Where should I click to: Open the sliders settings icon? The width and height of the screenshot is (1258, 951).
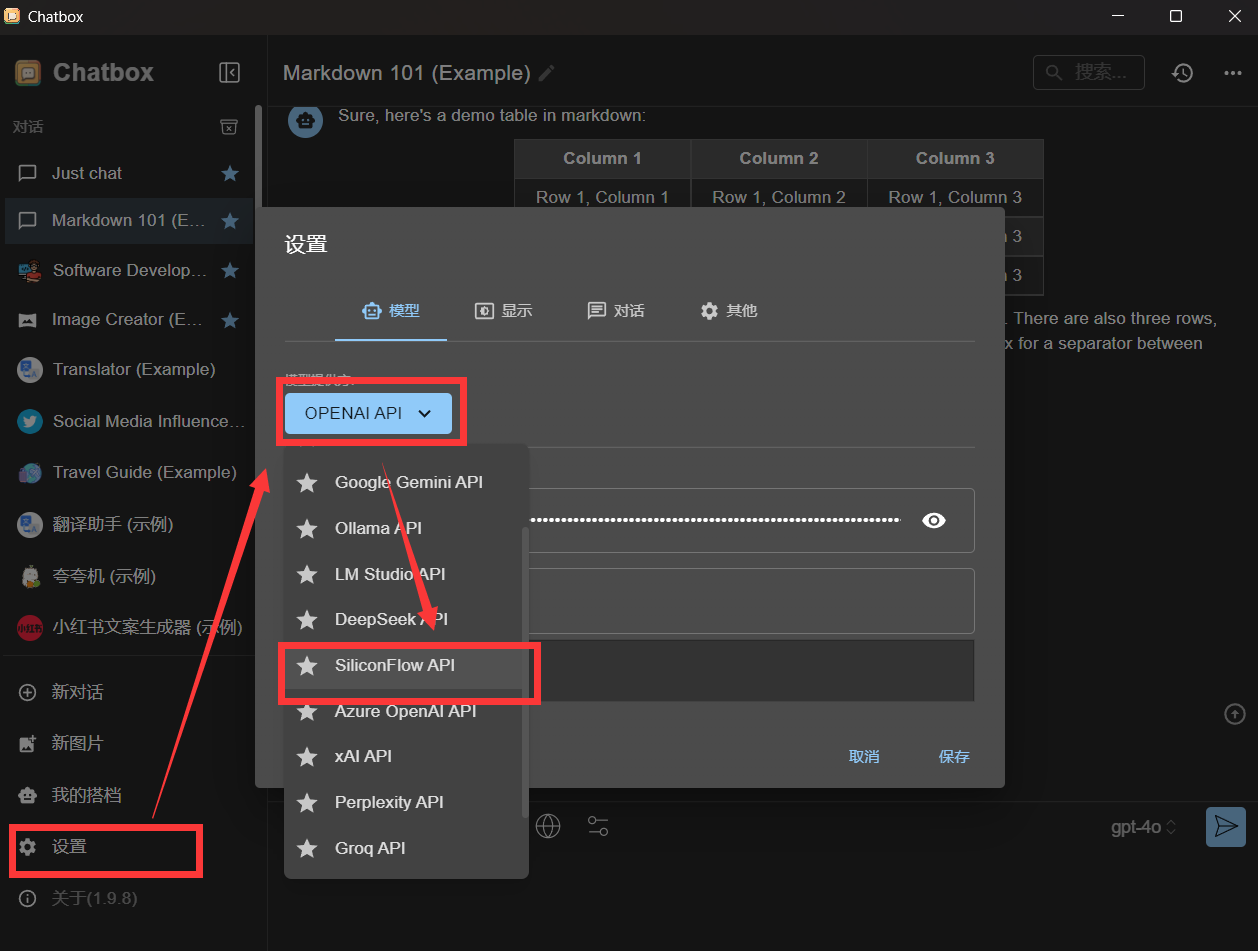pyautogui.click(x=598, y=826)
